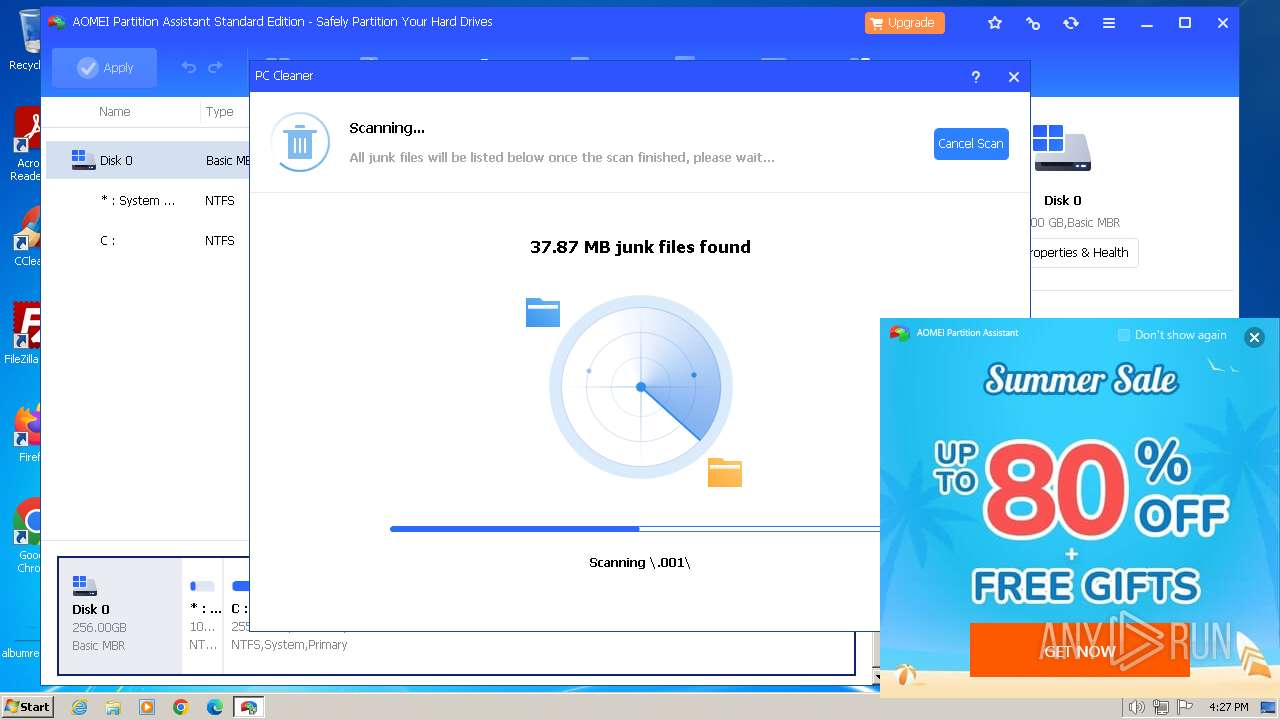This screenshot has height=720, width=1280.
Task: Click Summer Sale banner heading
Action: point(1081,379)
